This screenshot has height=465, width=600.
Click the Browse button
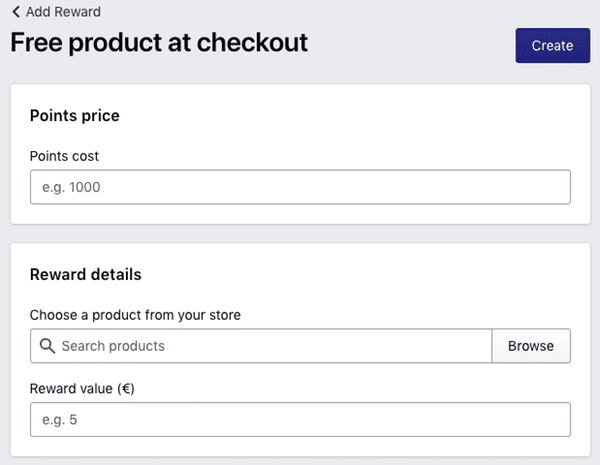pyautogui.click(x=530, y=346)
